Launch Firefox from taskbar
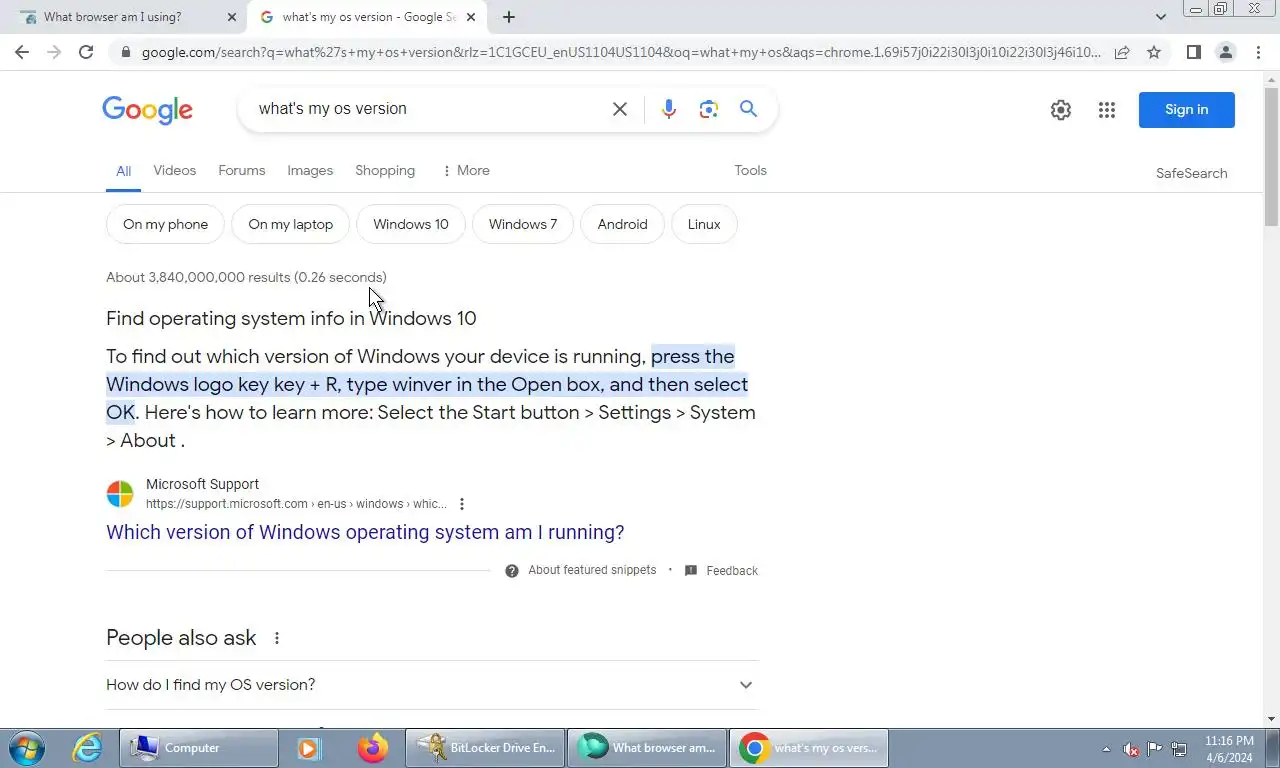Image resolution: width=1280 pixels, height=768 pixels. (x=373, y=748)
